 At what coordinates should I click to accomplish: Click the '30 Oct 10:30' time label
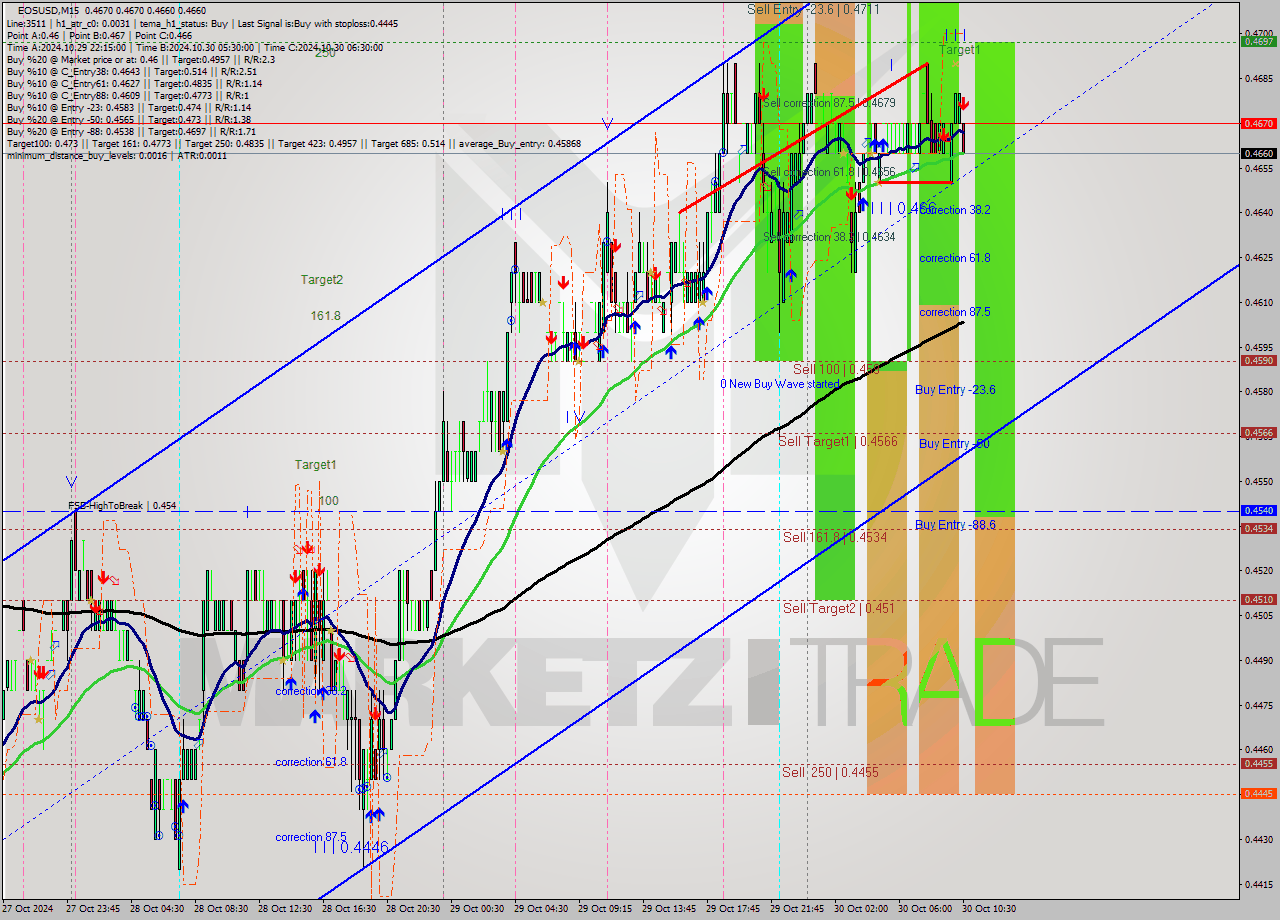point(989,909)
